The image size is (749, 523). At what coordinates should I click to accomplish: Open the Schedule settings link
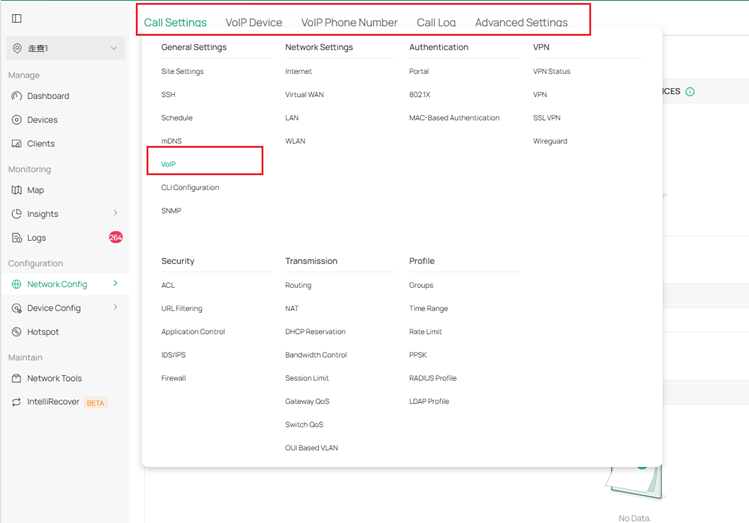177,118
